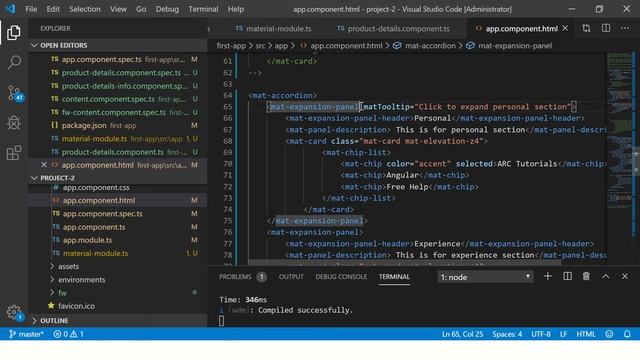The image size is (640, 360).
Task: Click line number 70 in the gutter
Action: point(227,164)
